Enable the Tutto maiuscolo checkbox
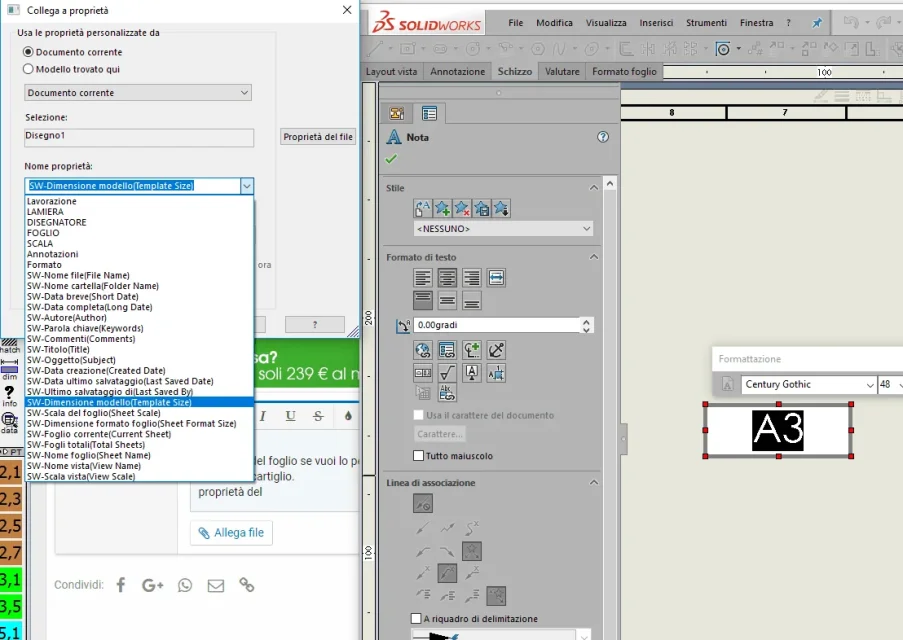Image resolution: width=903 pixels, height=640 pixels. click(x=419, y=456)
